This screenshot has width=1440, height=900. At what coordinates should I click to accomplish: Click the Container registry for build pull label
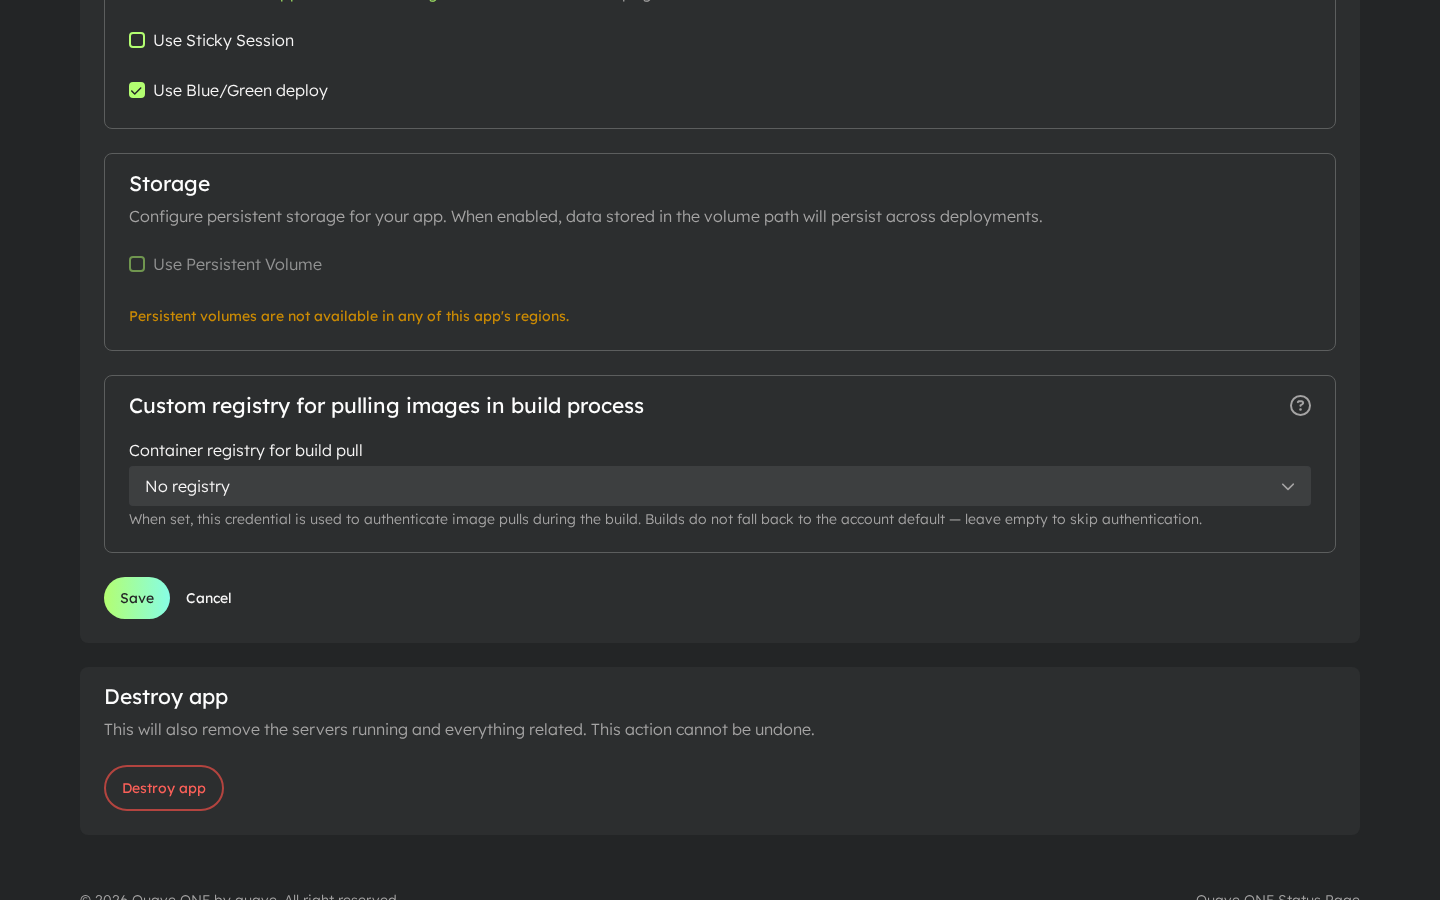tap(245, 450)
